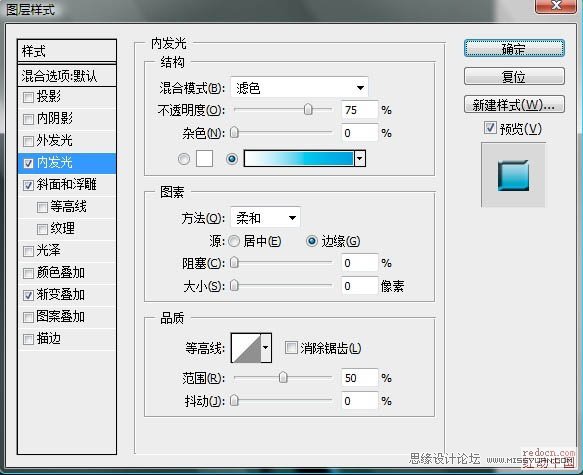Uncheck the 斜面和浮雕 checkbox
The width and height of the screenshot is (583, 475).
pos(28,185)
